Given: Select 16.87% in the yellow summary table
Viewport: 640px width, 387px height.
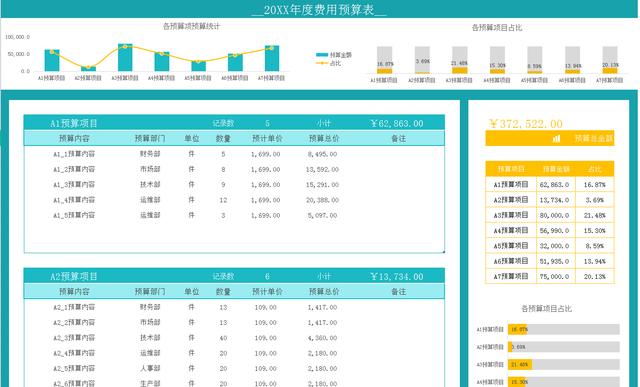Looking at the screenshot, I should tap(595, 185).
